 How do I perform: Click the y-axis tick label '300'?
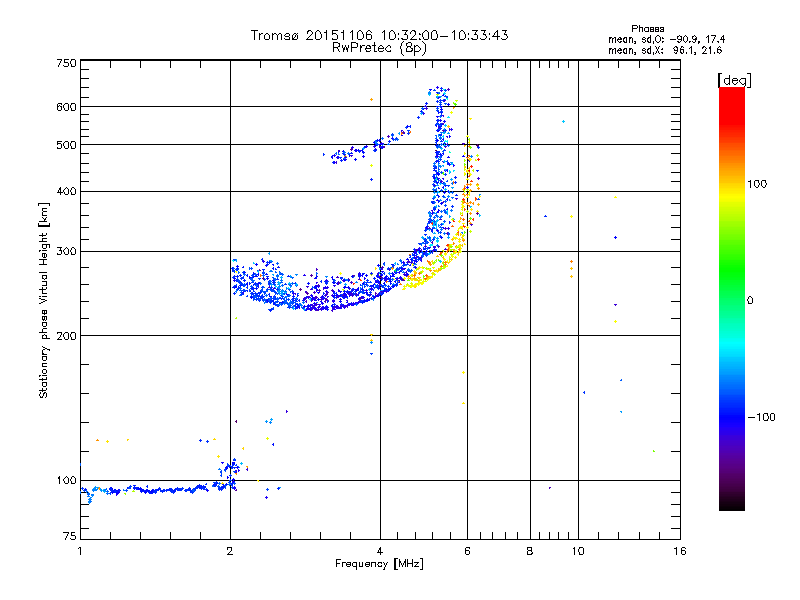pos(66,251)
